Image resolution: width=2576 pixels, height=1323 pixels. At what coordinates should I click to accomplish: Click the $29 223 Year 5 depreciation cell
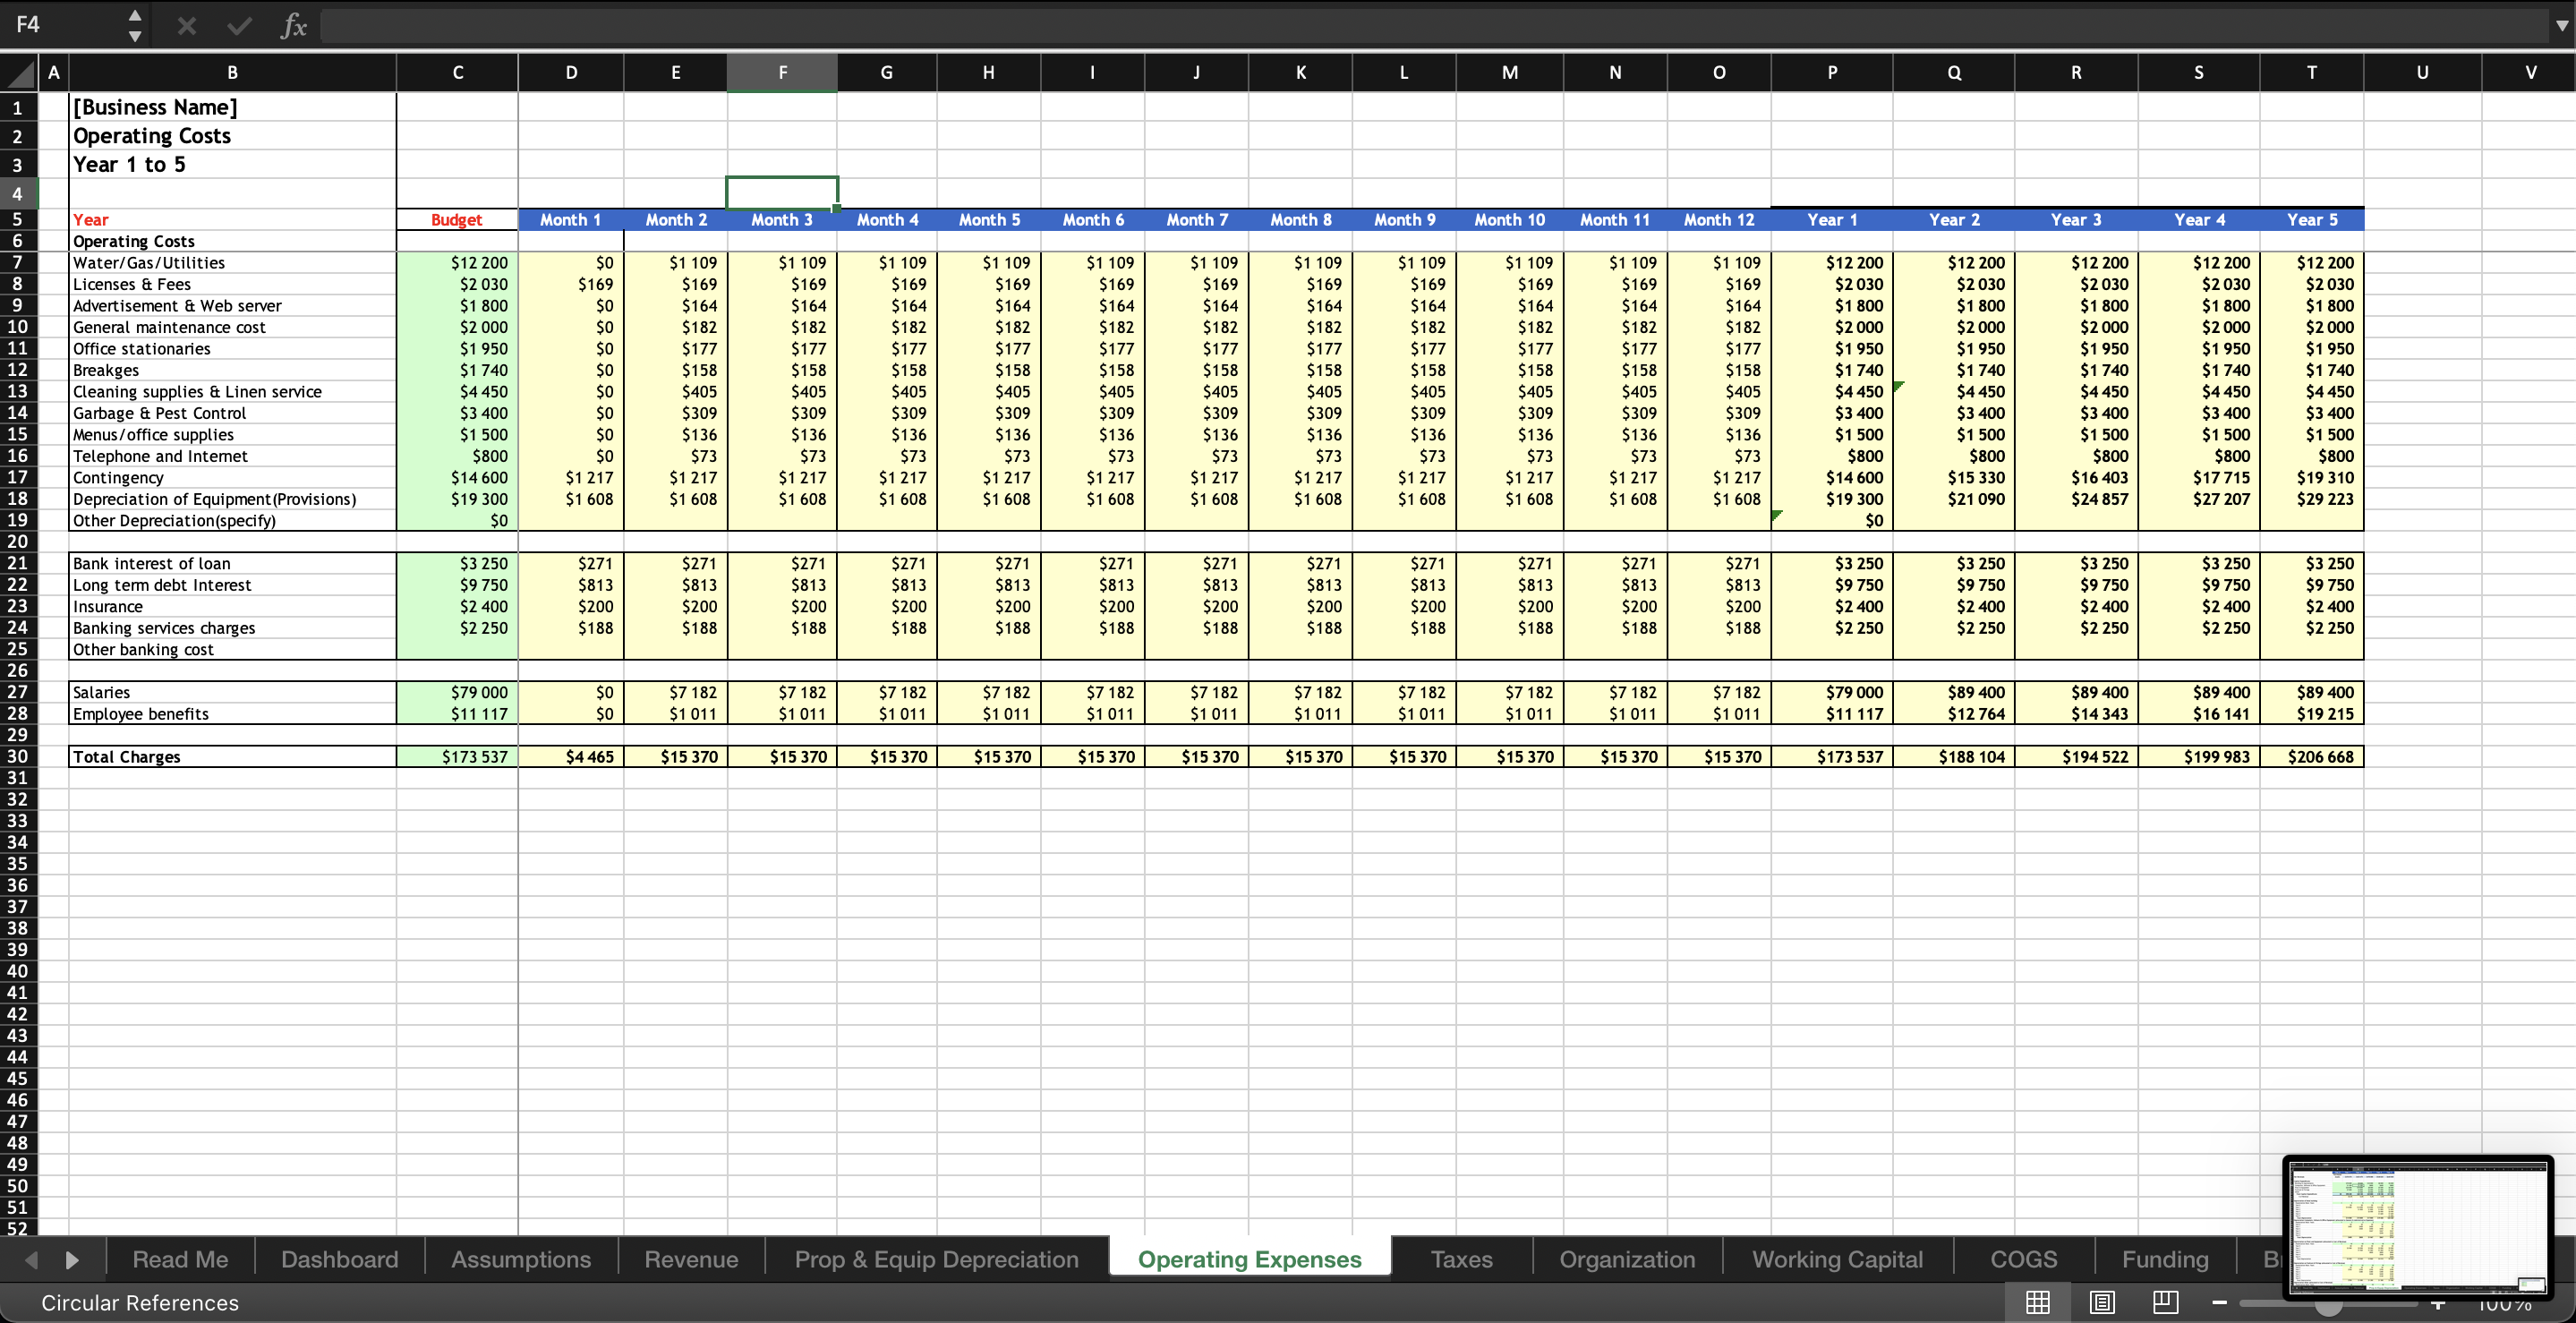(x=2311, y=498)
